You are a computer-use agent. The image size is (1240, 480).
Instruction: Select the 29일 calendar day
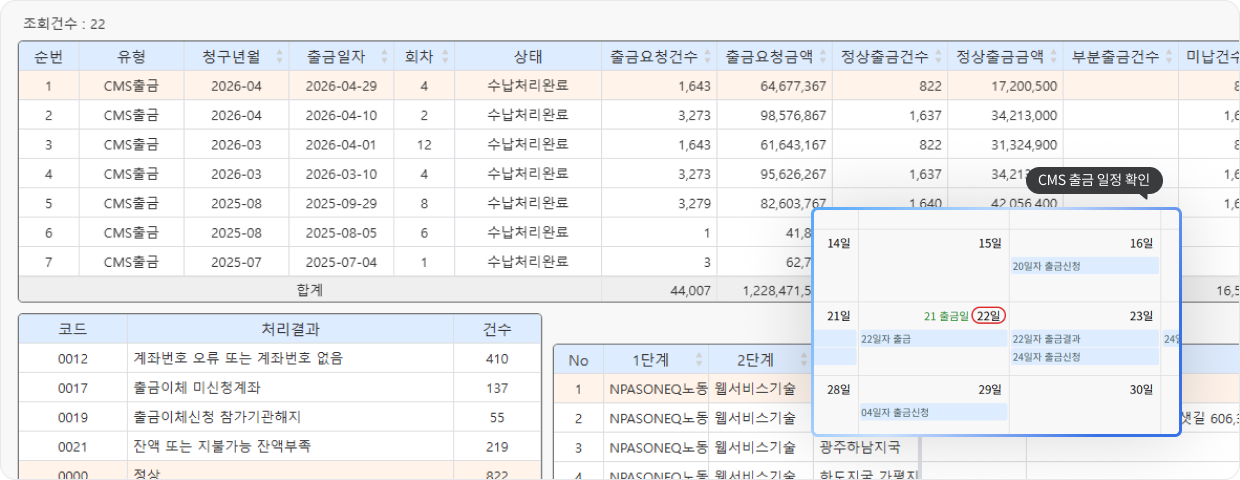pyautogui.click(x=990, y=389)
